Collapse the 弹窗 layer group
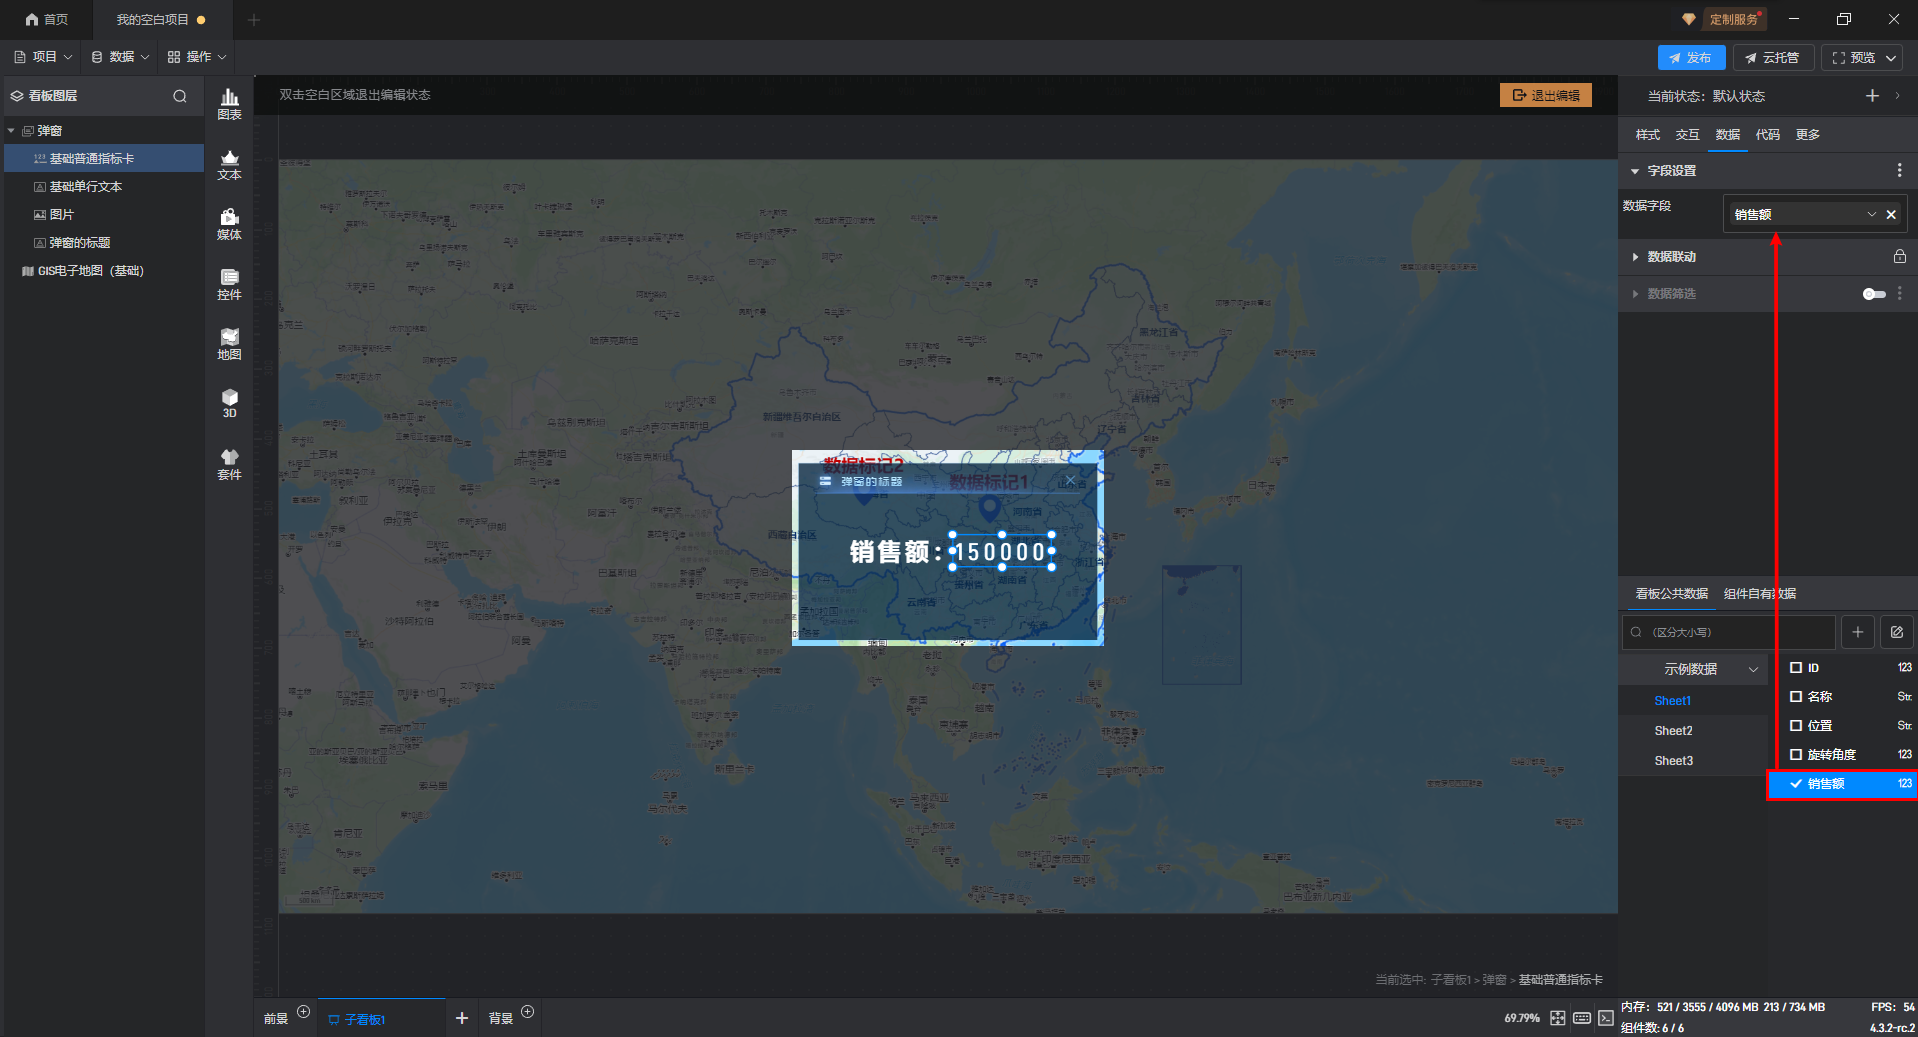This screenshot has width=1918, height=1037. click(12, 131)
